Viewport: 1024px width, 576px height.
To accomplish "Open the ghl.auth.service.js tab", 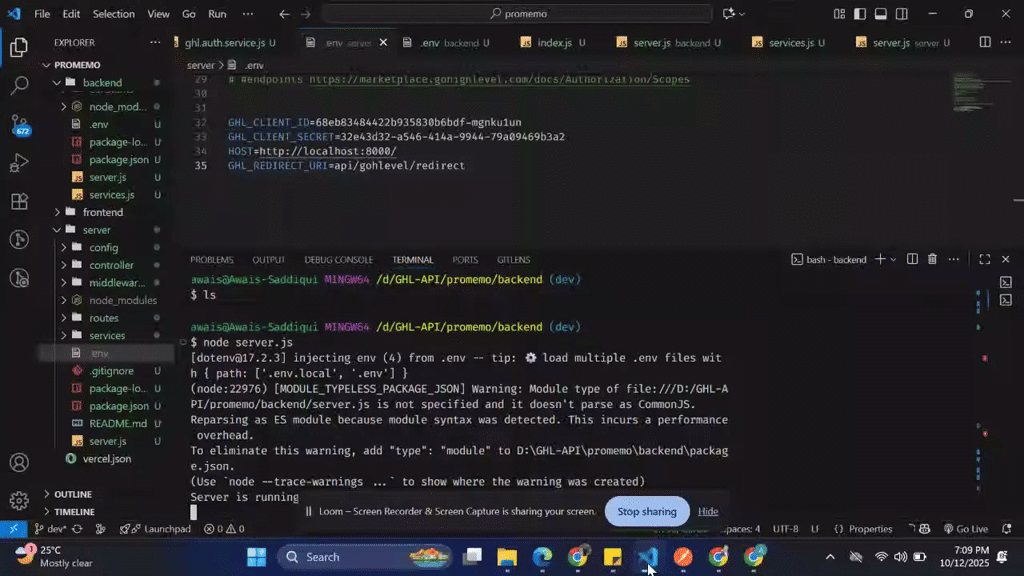I will (225, 42).
